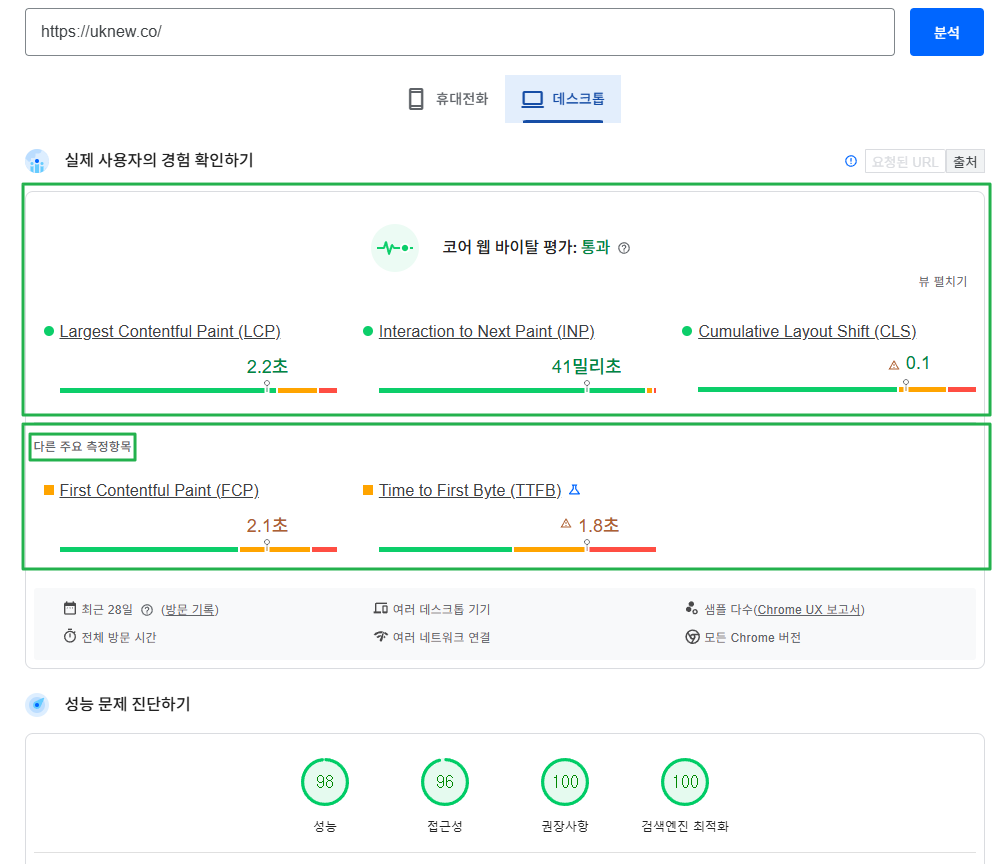The width and height of the screenshot is (998, 864).
Task: Click the URL input field containing uknew.co
Action: point(460,32)
